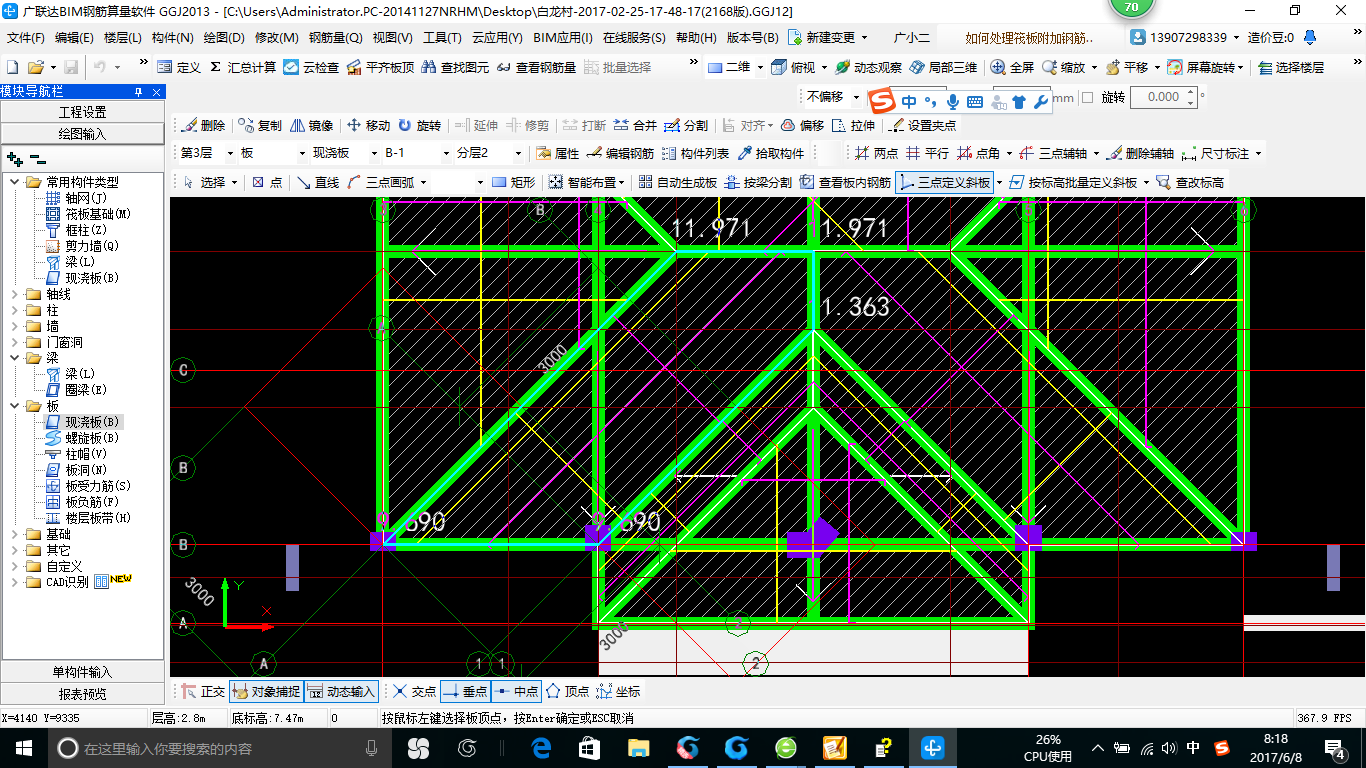Click the 报表预览 button
Image resolution: width=1366 pixels, height=768 pixels.
(x=82, y=693)
